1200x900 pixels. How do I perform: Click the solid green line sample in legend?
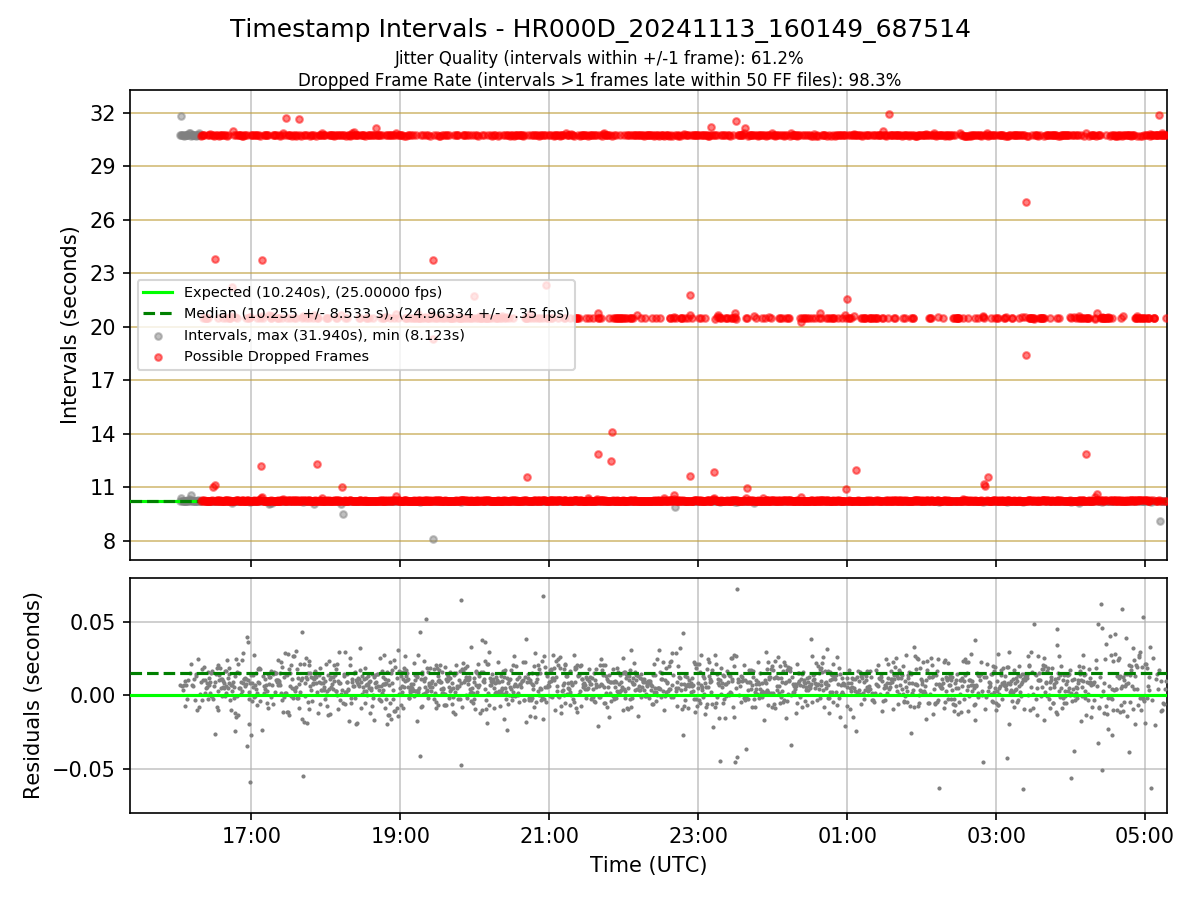pos(159,292)
